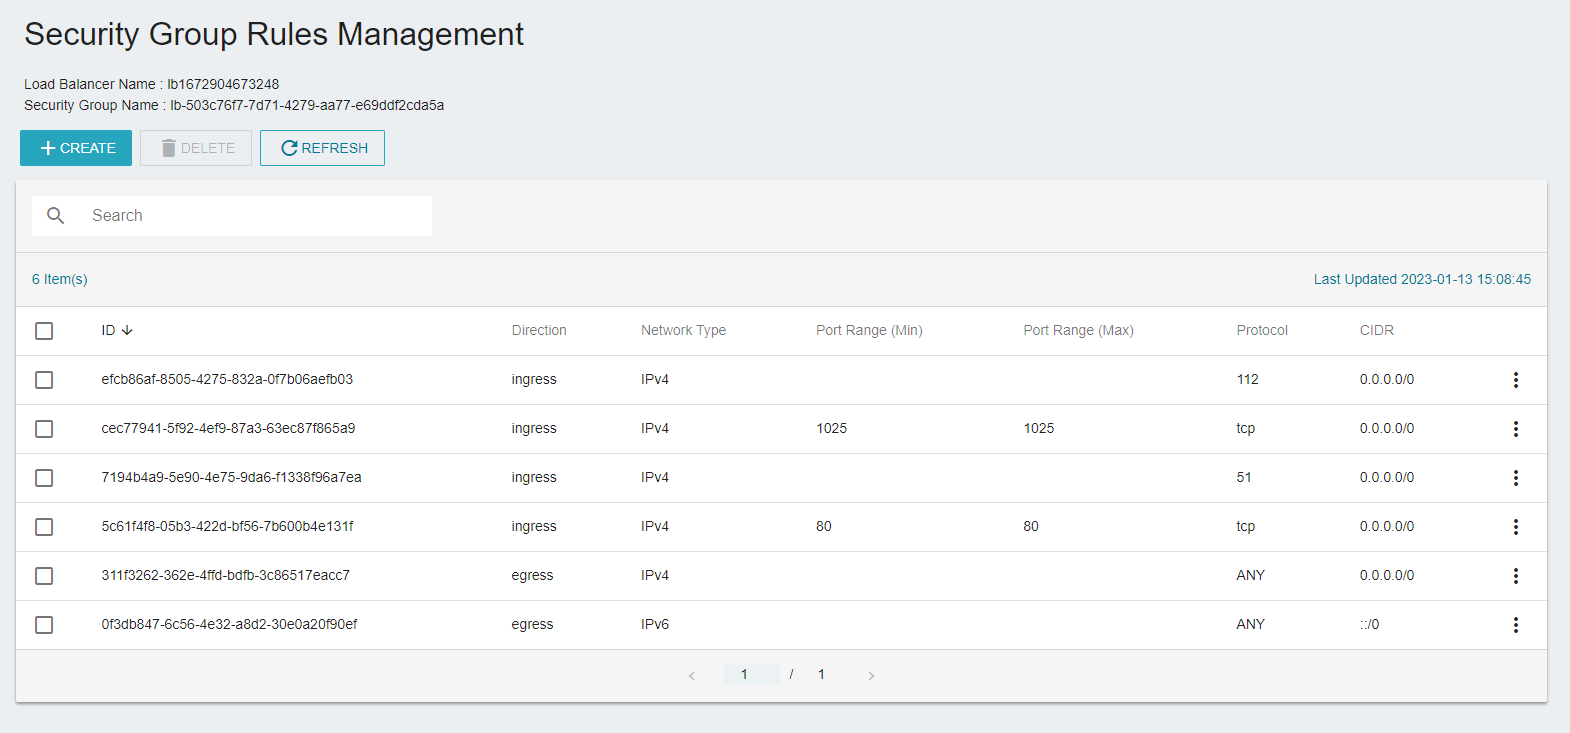The width and height of the screenshot is (1570, 733).
Task: Toggle the select-all checkbox in header
Action: coord(44,331)
